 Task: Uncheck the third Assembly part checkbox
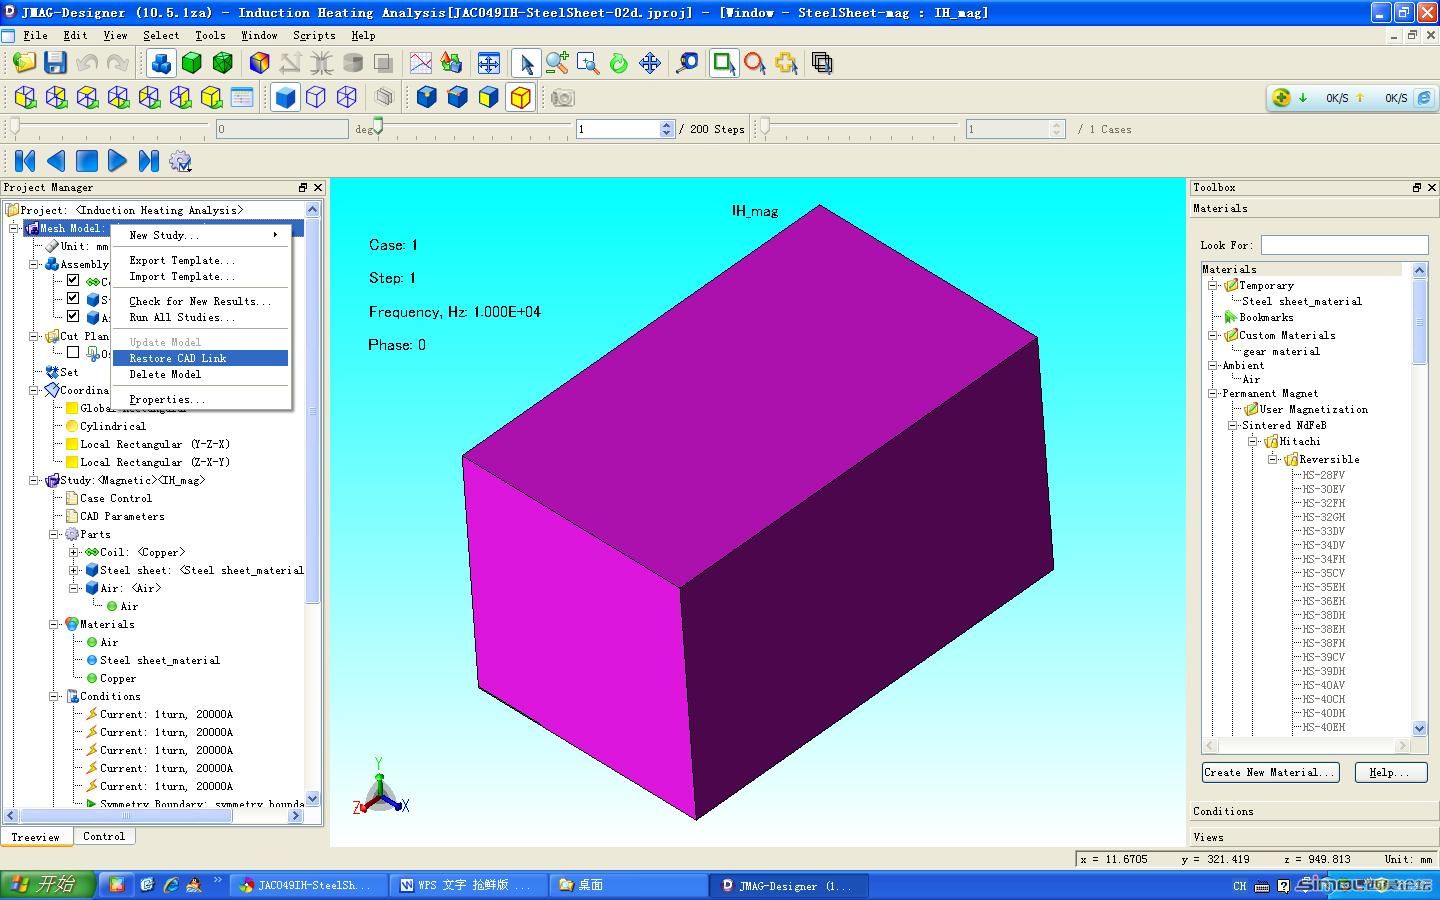pos(73,316)
